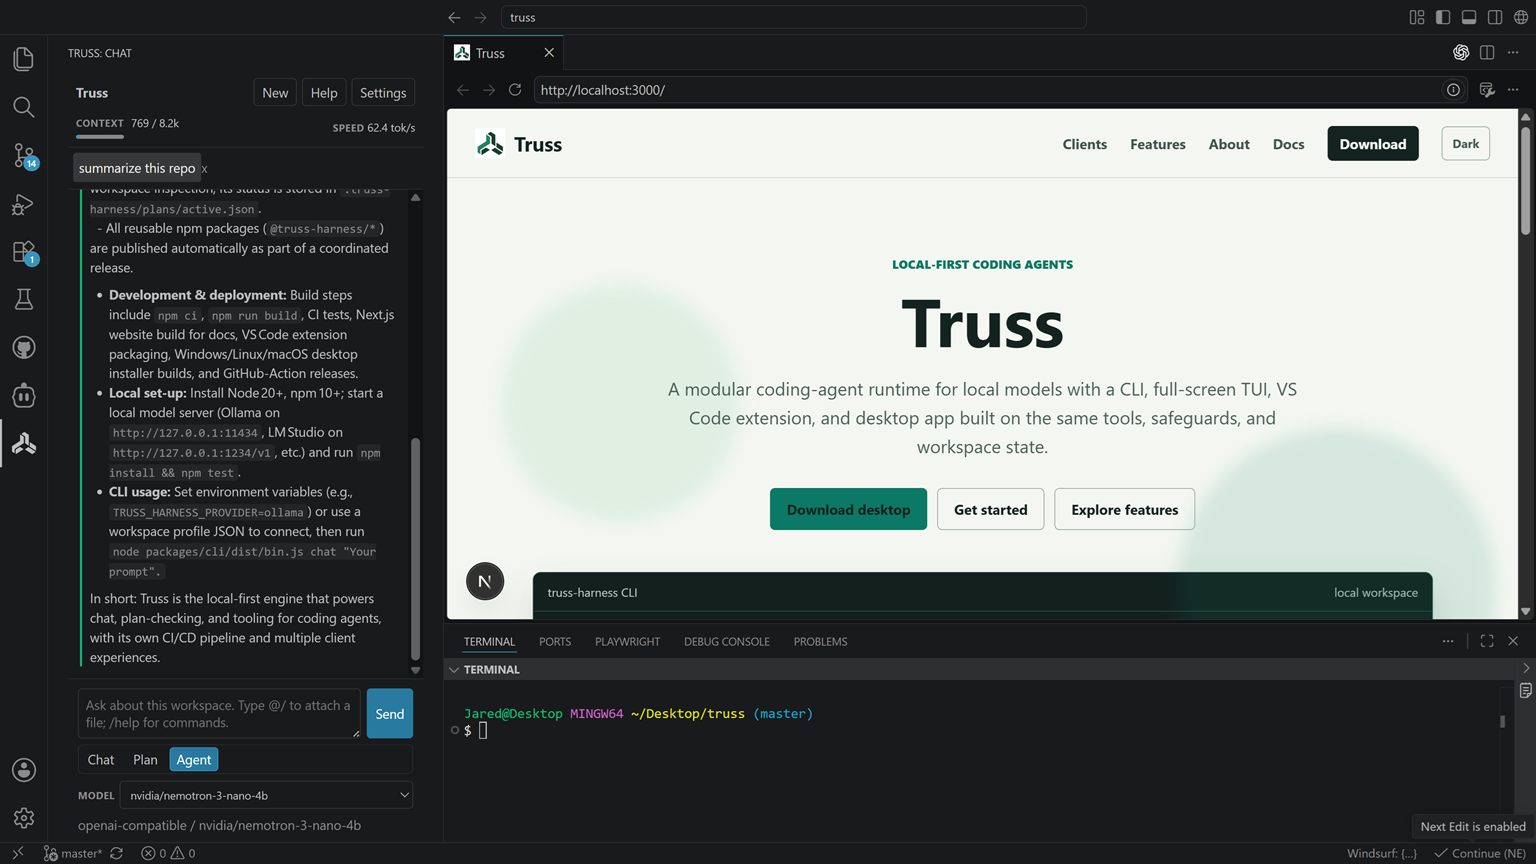Open browser preview devtools icon
Screen dimensions: 1536x864
1487,90
